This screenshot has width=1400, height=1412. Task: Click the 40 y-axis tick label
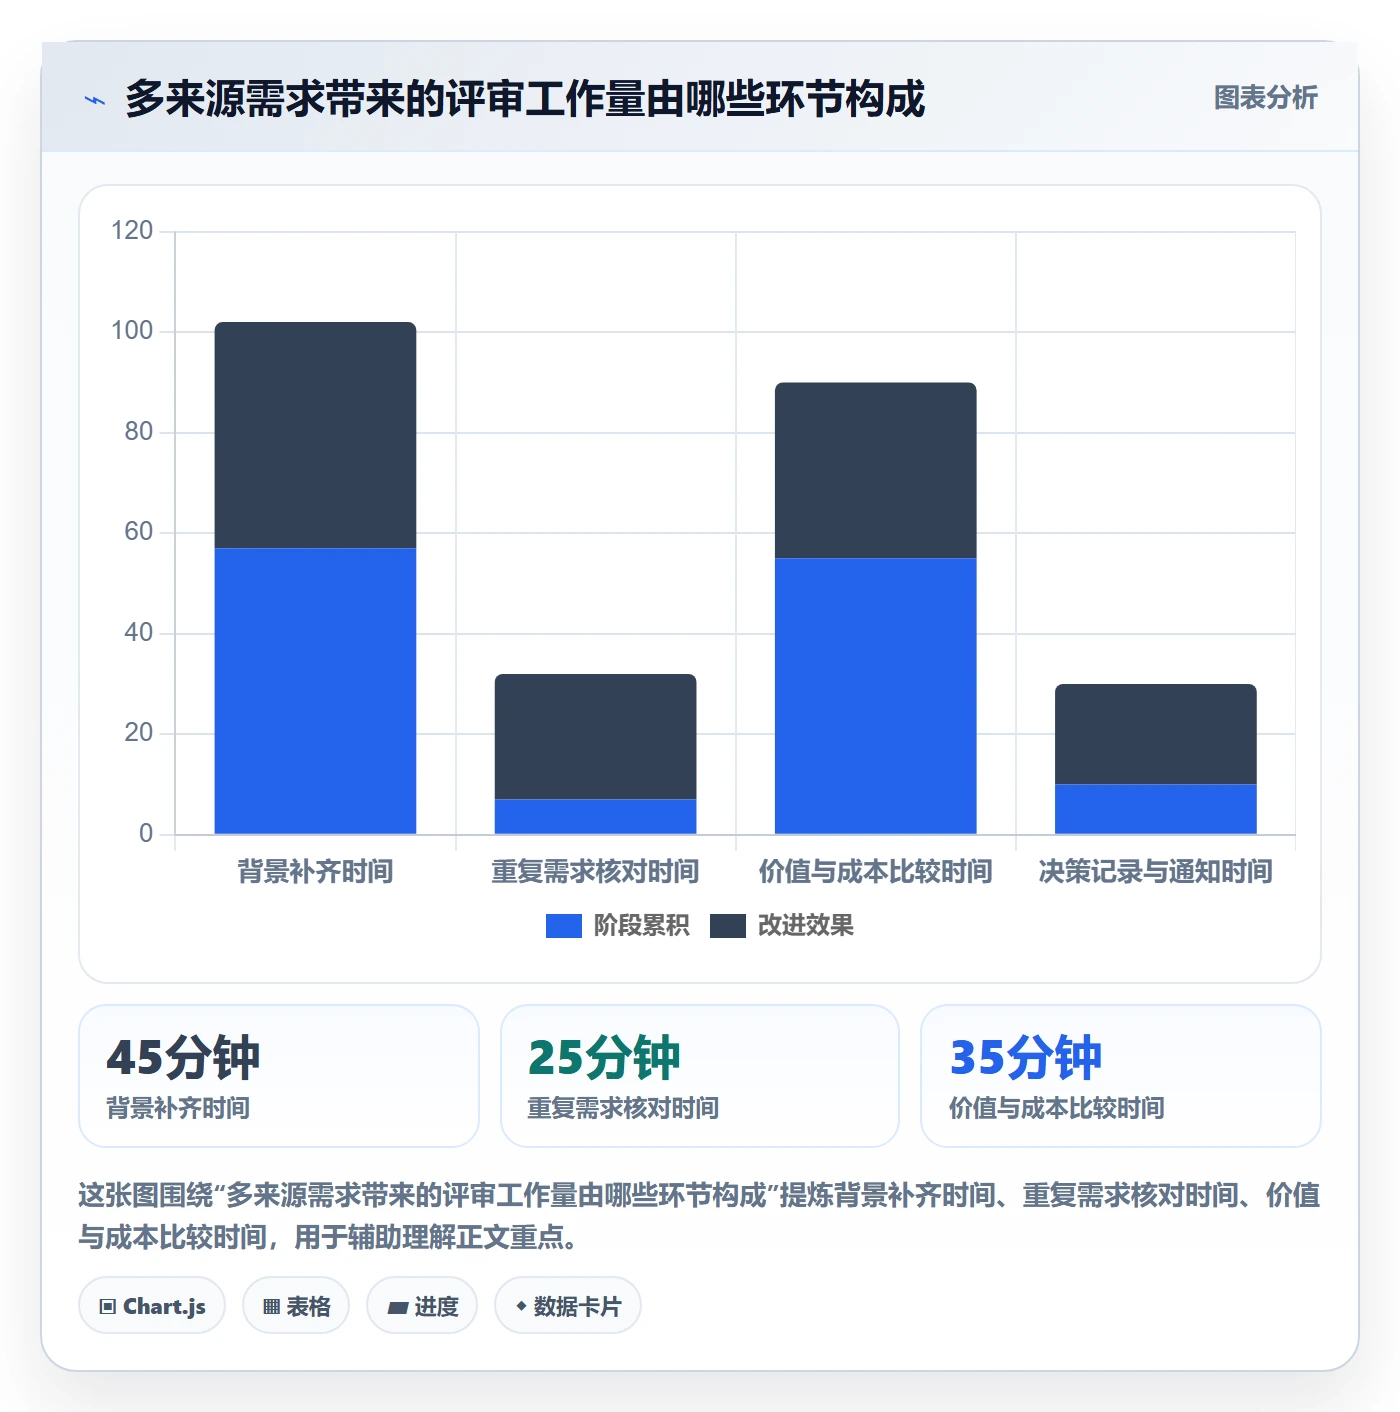pyautogui.click(x=138, y=633)
